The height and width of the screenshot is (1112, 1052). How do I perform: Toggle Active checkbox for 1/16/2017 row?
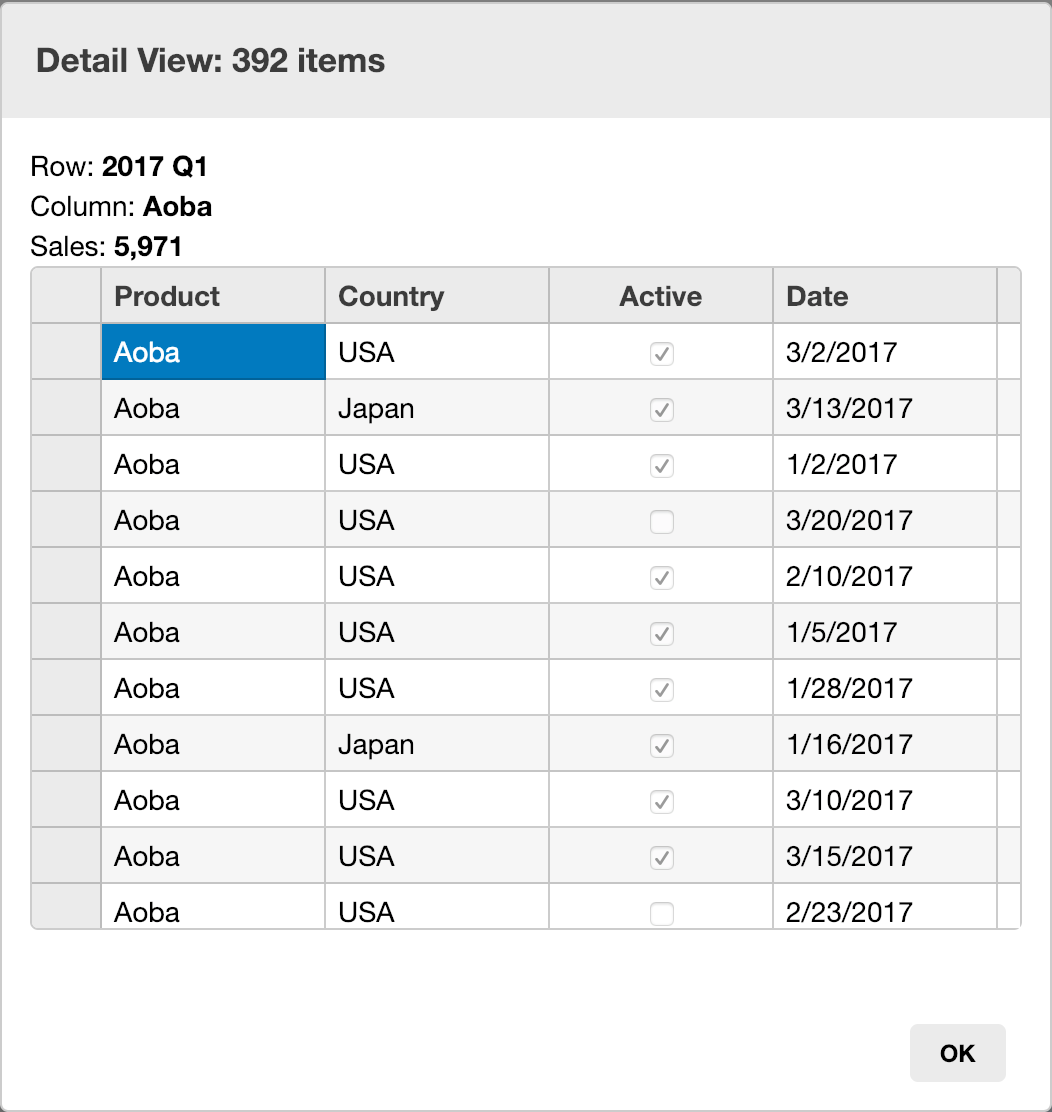[661, 745]
